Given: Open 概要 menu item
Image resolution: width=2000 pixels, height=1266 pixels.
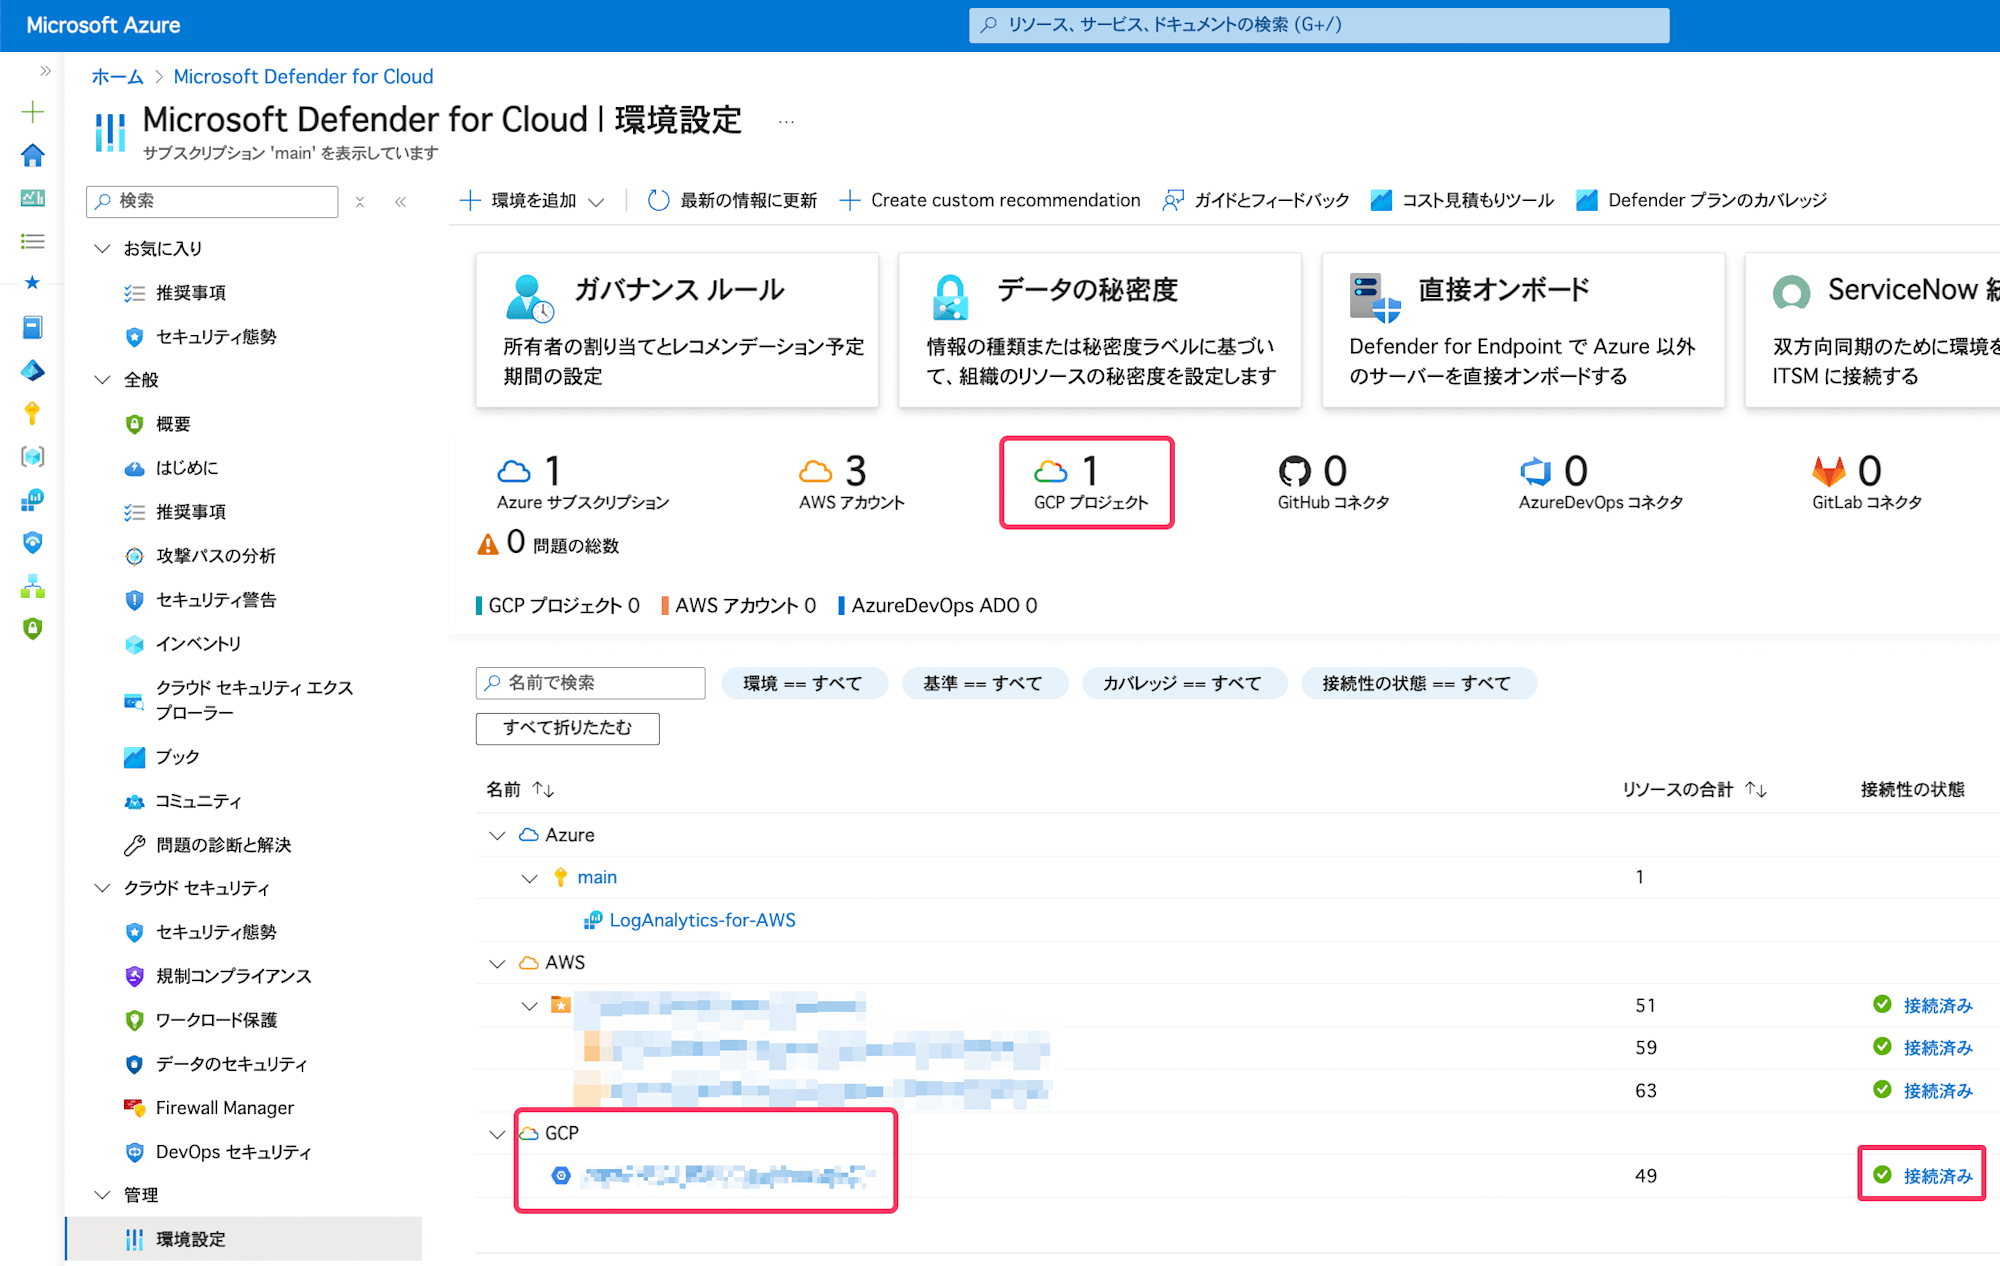Looking at the screenshot, I should click(173, 424).
